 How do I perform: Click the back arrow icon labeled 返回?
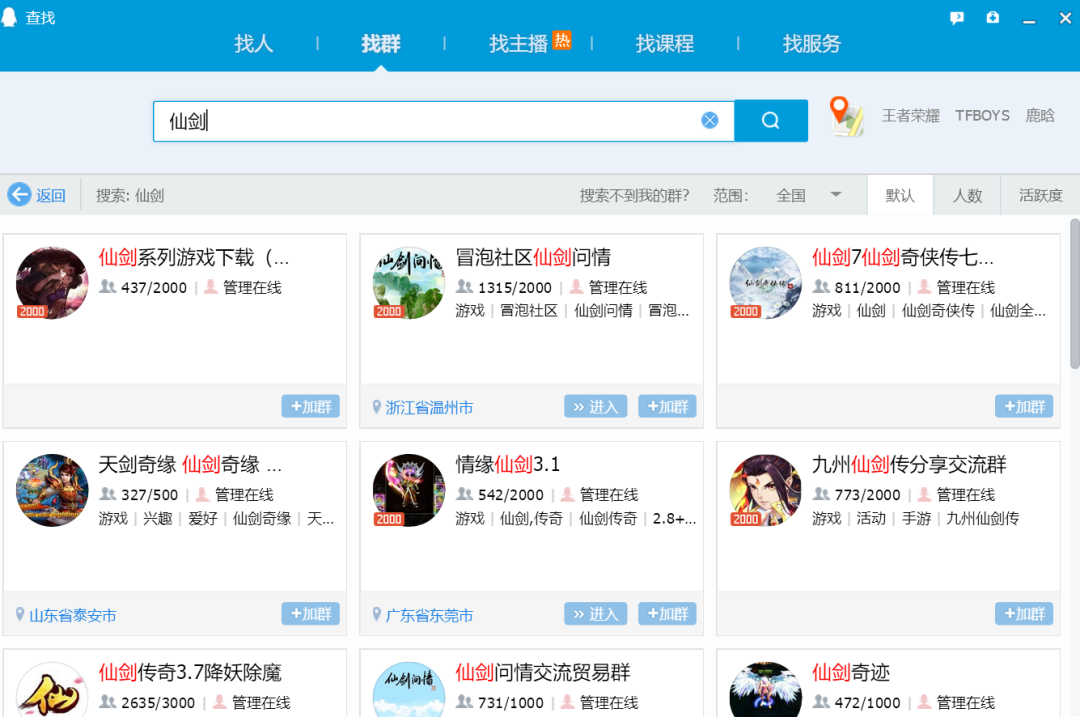coord(19,195)
